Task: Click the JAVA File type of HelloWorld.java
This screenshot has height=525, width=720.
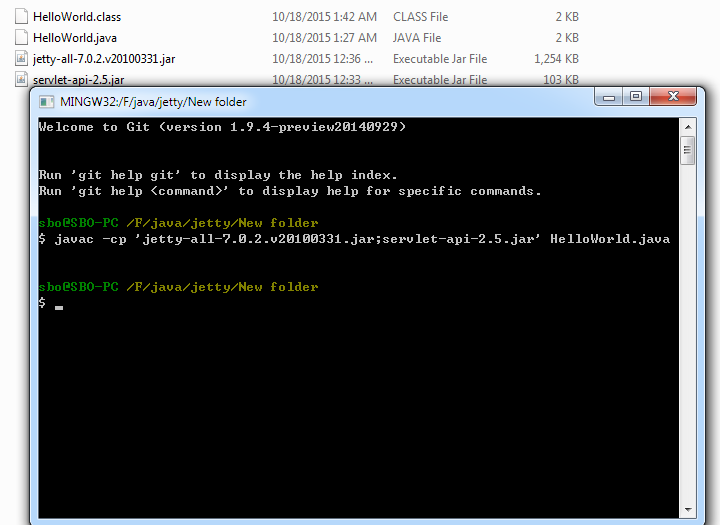Action: click(x=417, y=38)
